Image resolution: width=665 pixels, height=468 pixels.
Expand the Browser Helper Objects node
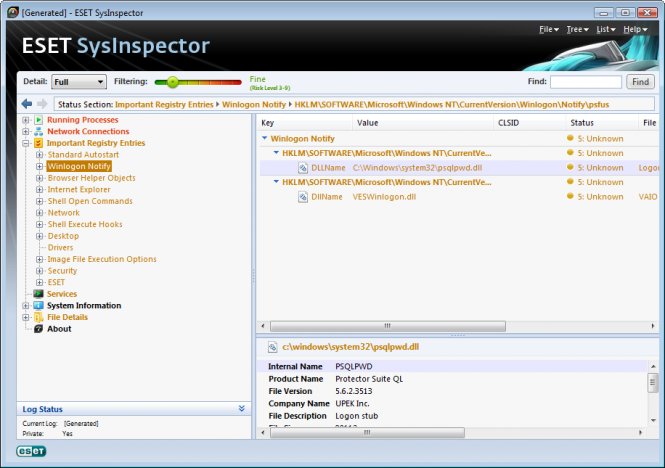point(39,178)
